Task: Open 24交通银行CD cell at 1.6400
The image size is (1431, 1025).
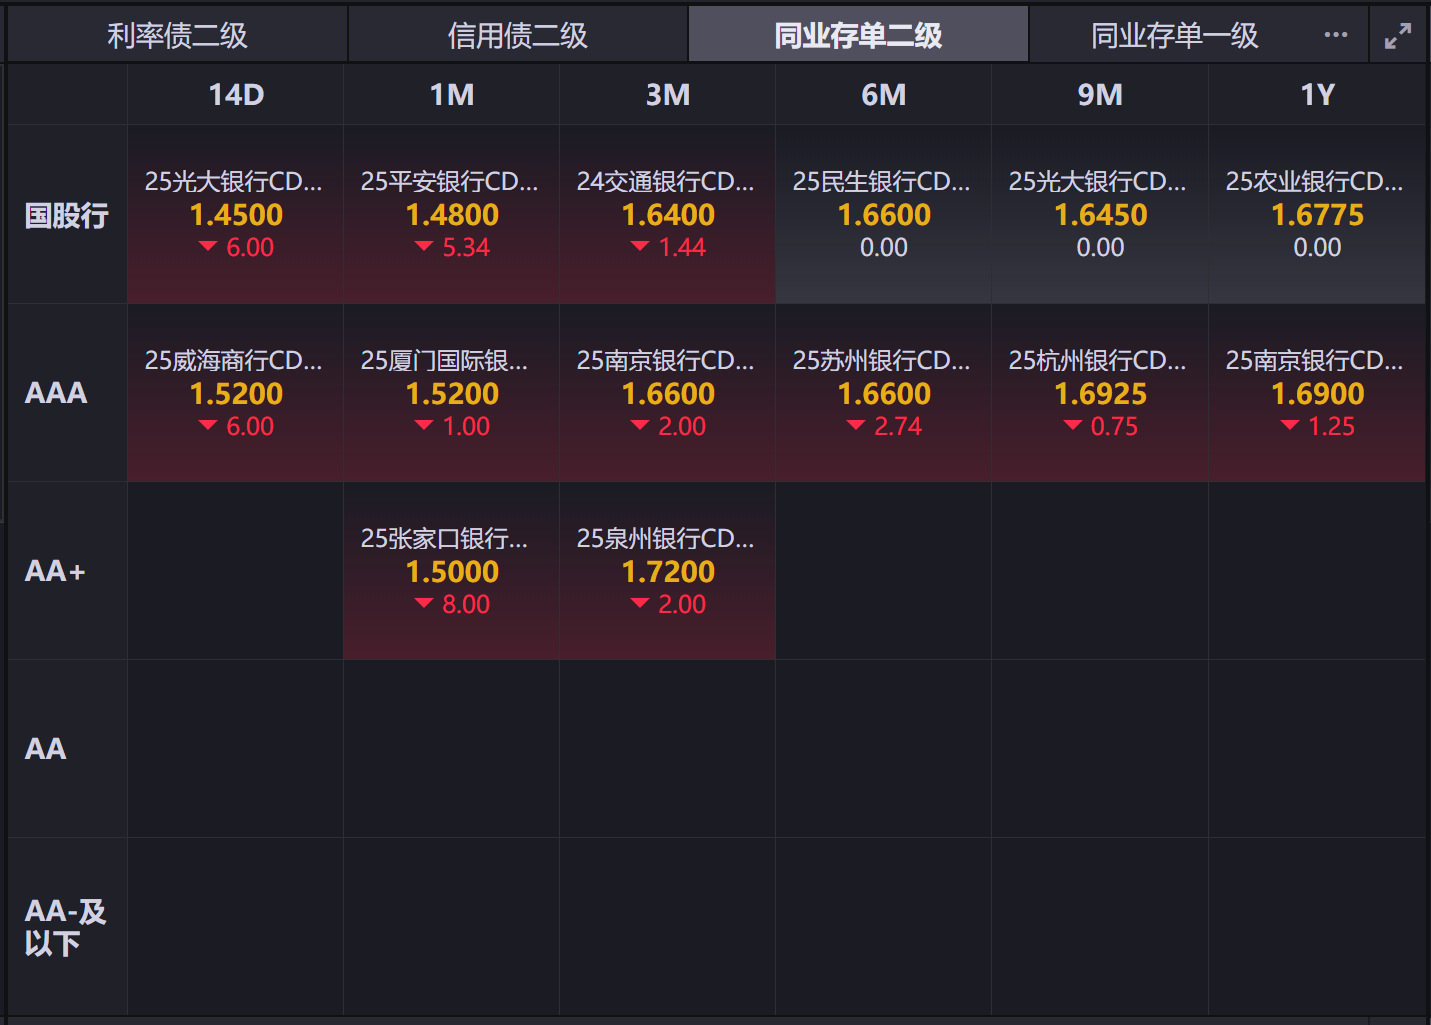Action: (668, 215)
